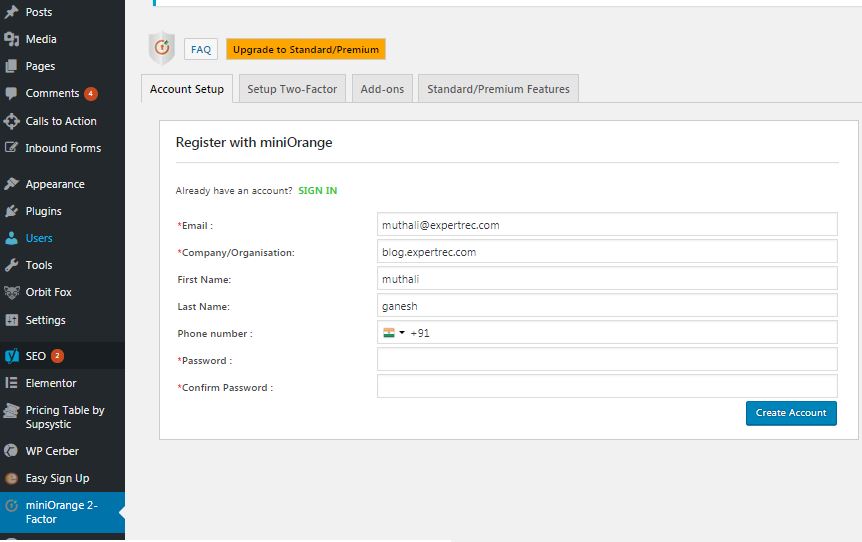Click the WP Cerber icon
This screenshot has height=542, width=862.
click(11, 451)
